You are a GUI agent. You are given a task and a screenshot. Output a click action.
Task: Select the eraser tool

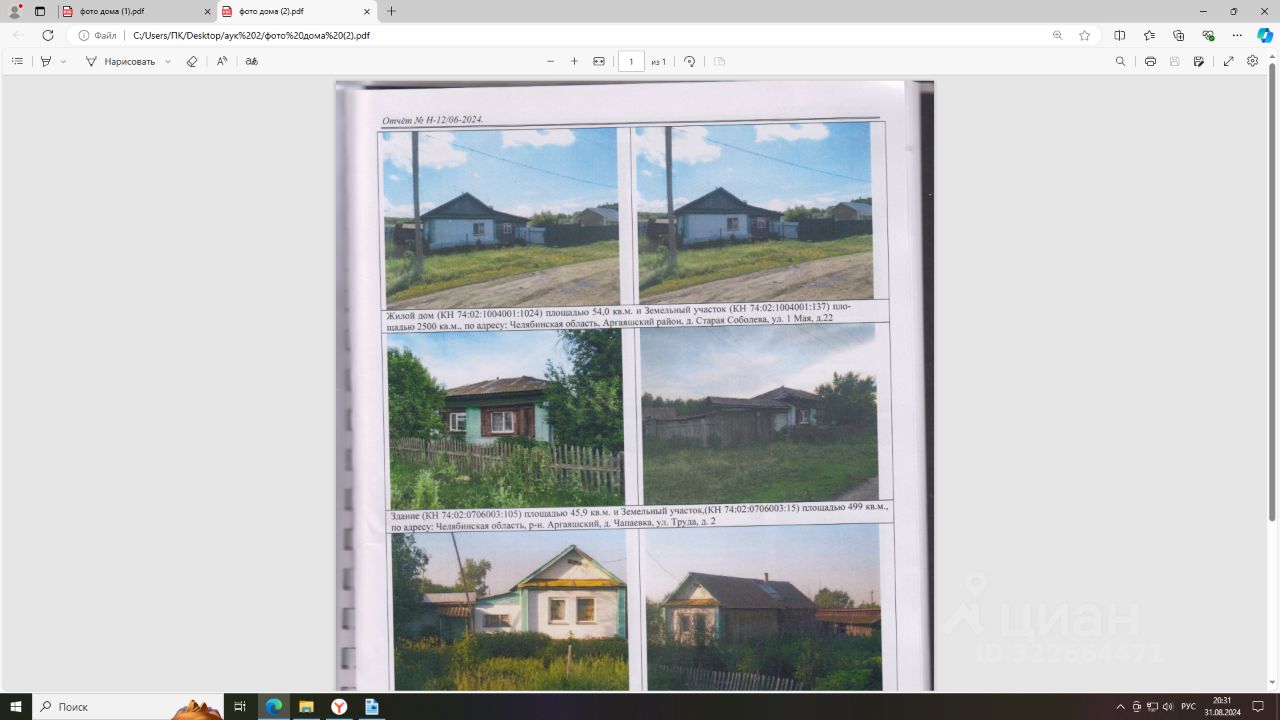point(192,61)
